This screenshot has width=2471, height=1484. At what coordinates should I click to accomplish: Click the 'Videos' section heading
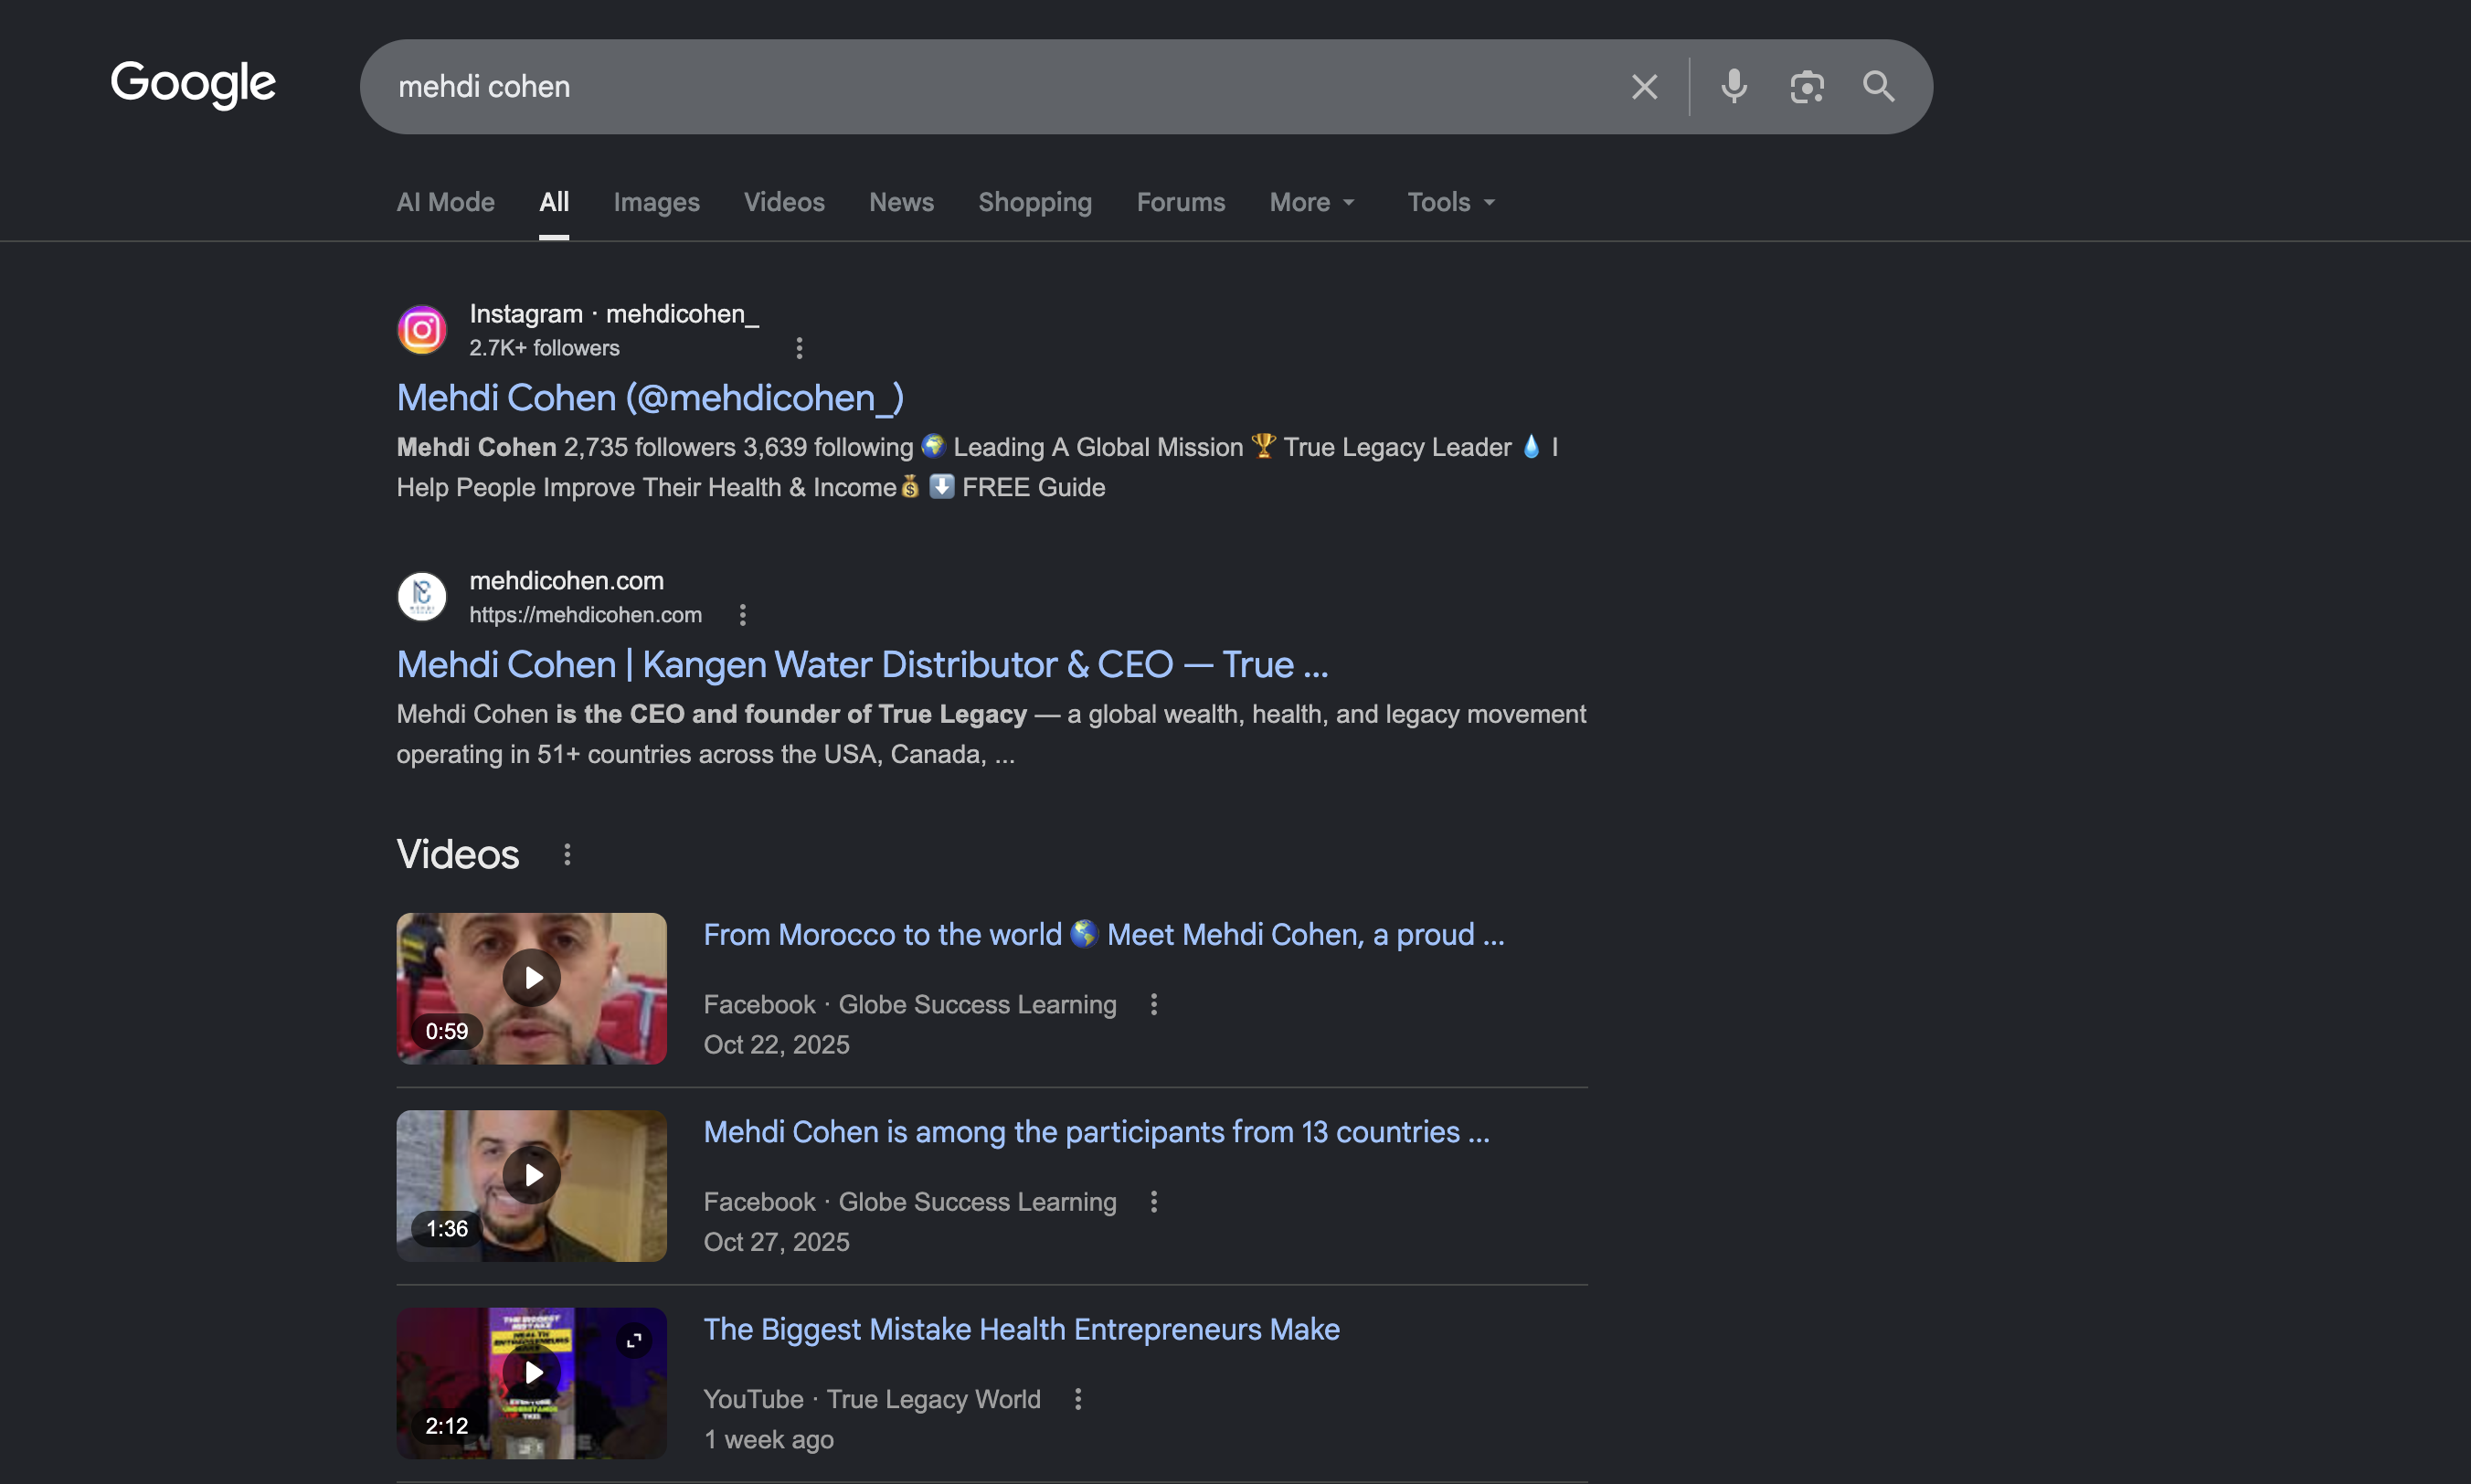coord(458,855)
